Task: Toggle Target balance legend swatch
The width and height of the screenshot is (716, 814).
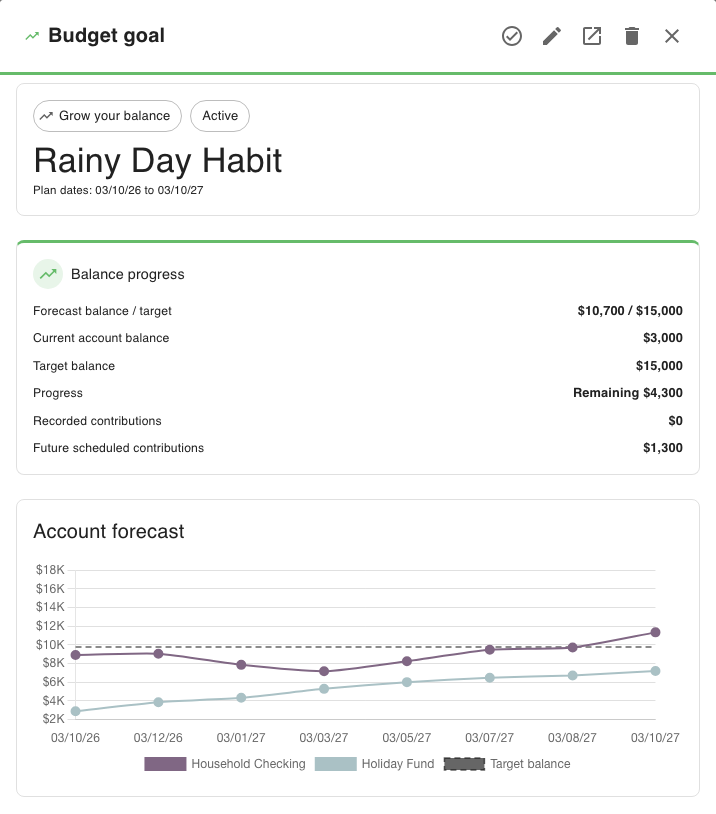Action: pyautogui.click(x=464, y=764)
